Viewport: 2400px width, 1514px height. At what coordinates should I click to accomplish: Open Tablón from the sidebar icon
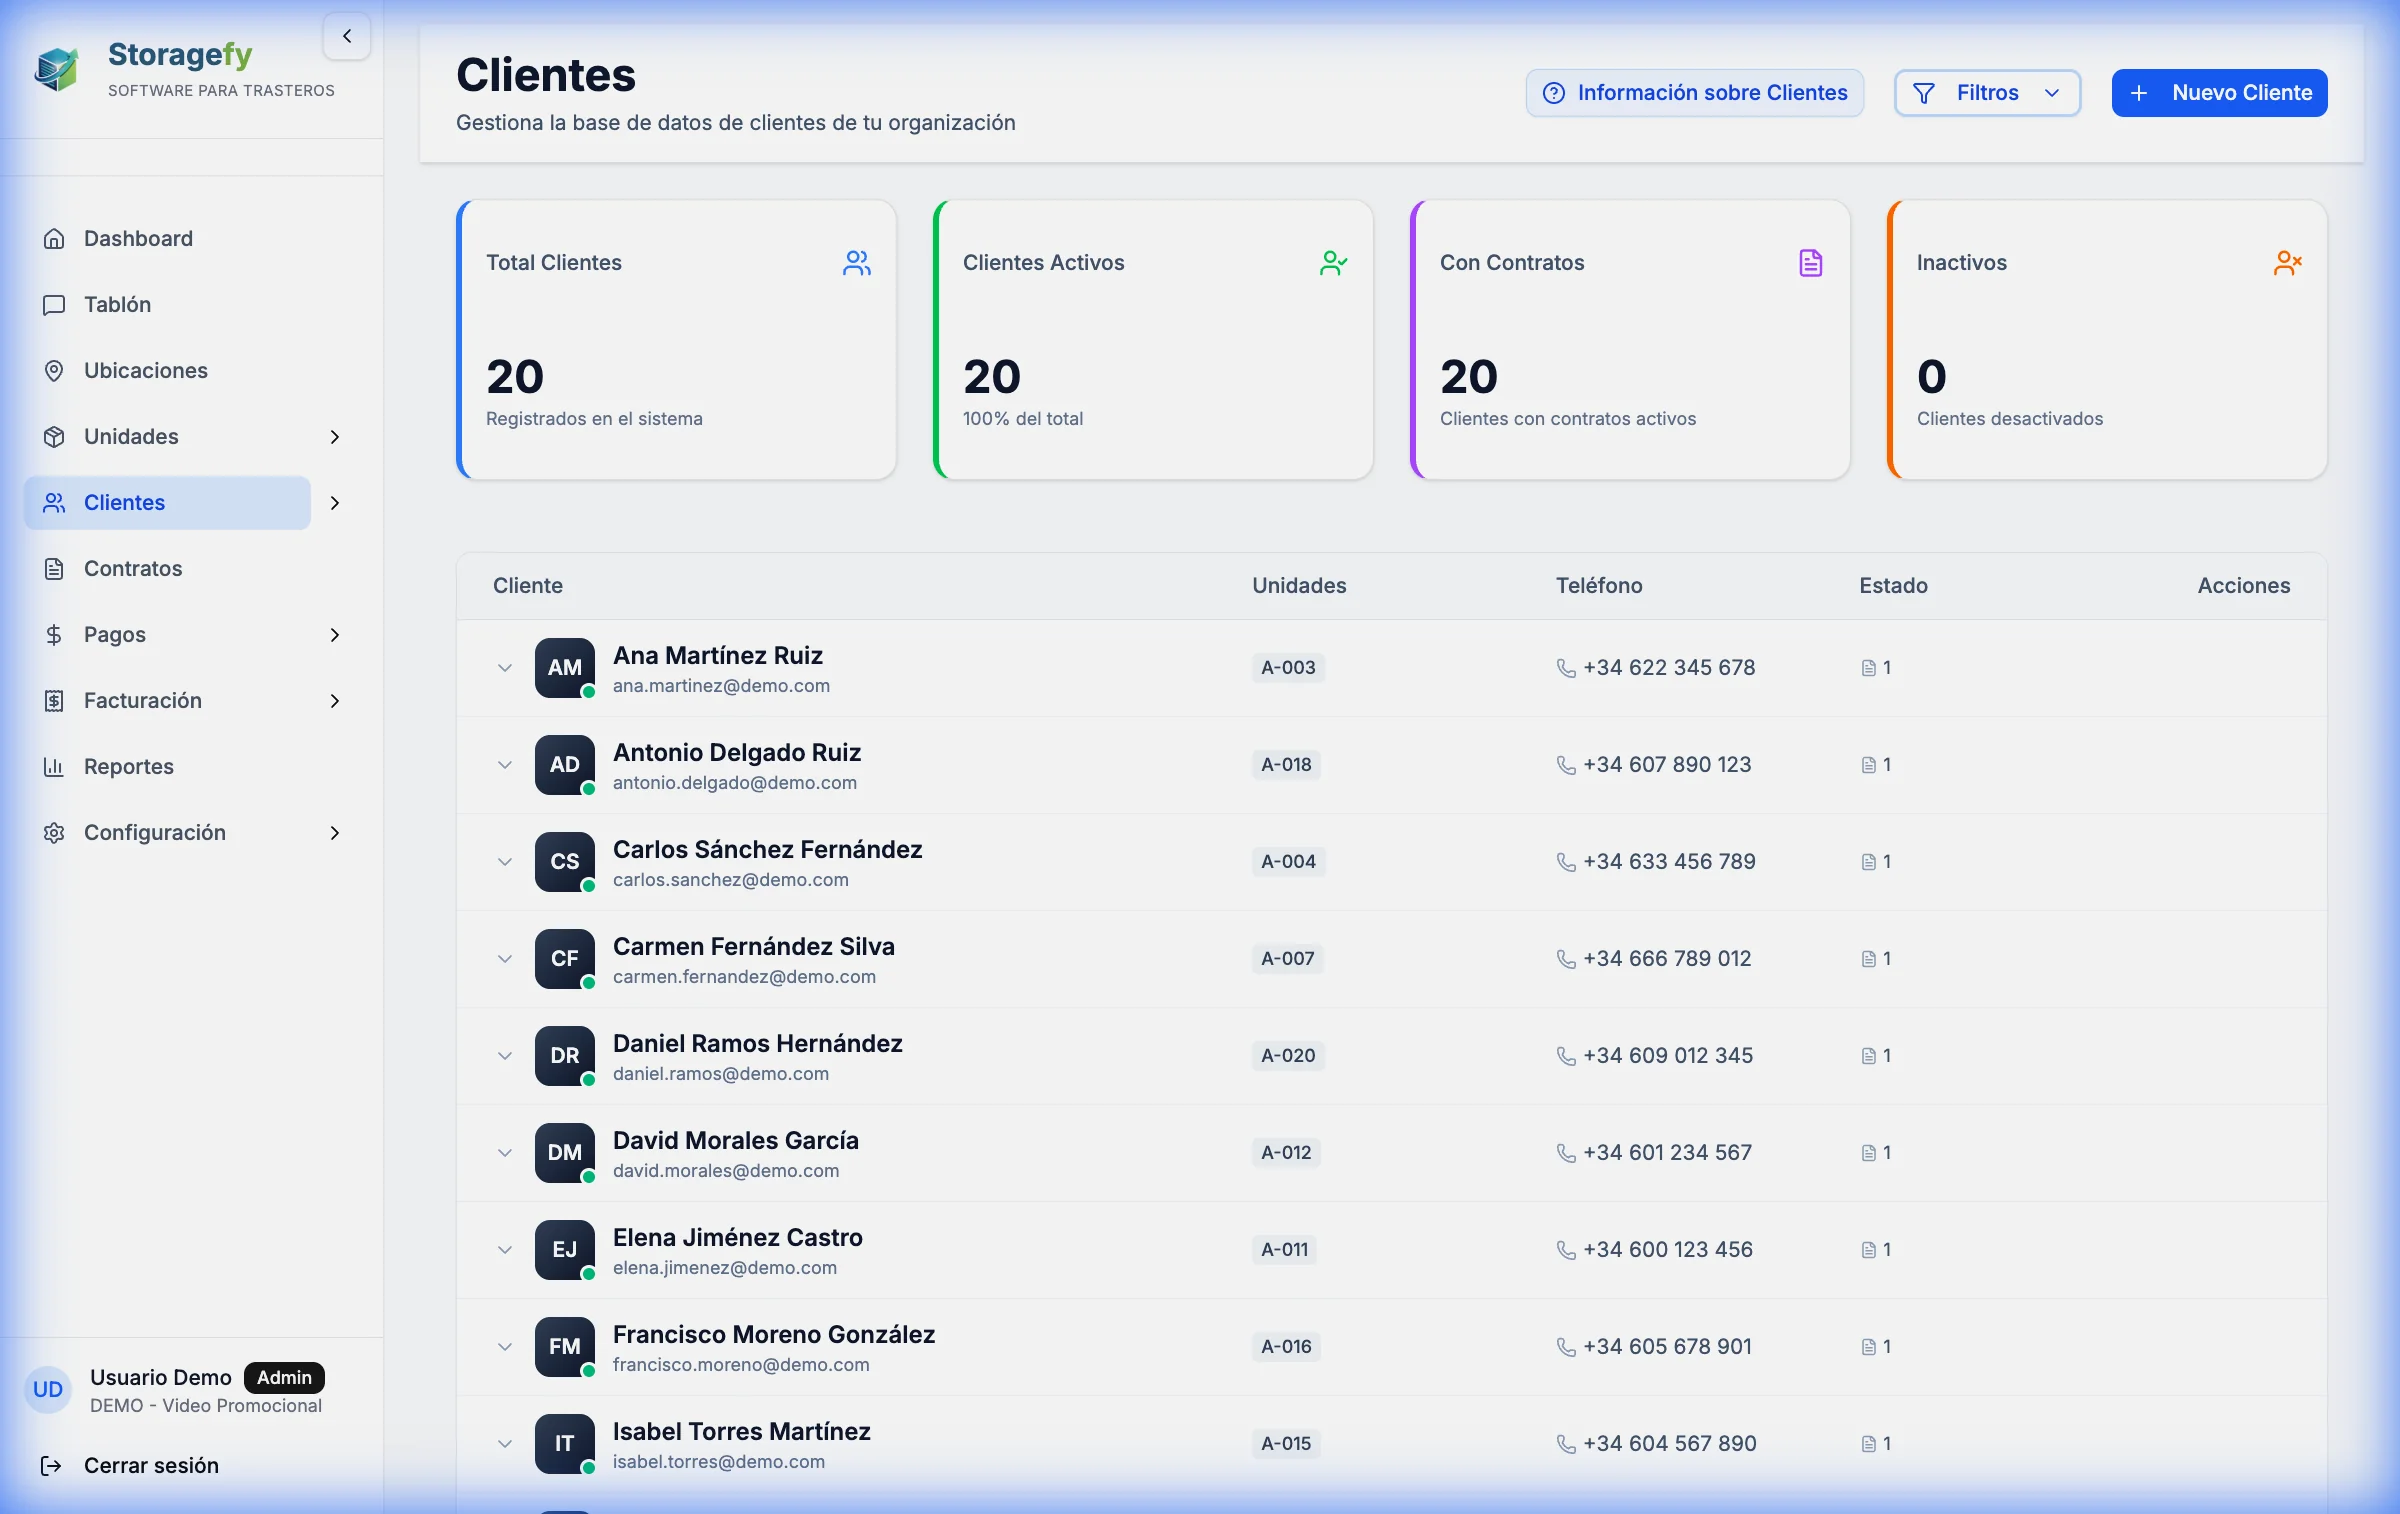[54, 305]
